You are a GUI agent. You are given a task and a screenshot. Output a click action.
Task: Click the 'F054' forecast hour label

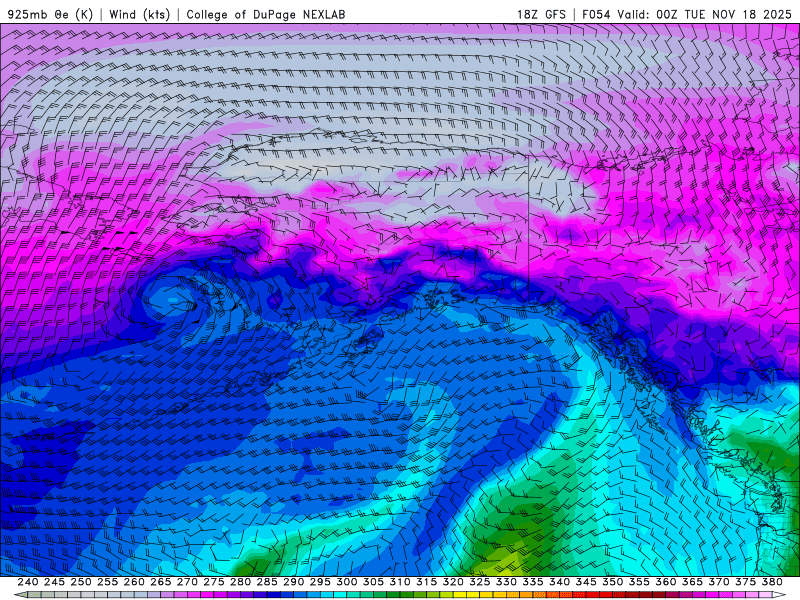[596, 14]
